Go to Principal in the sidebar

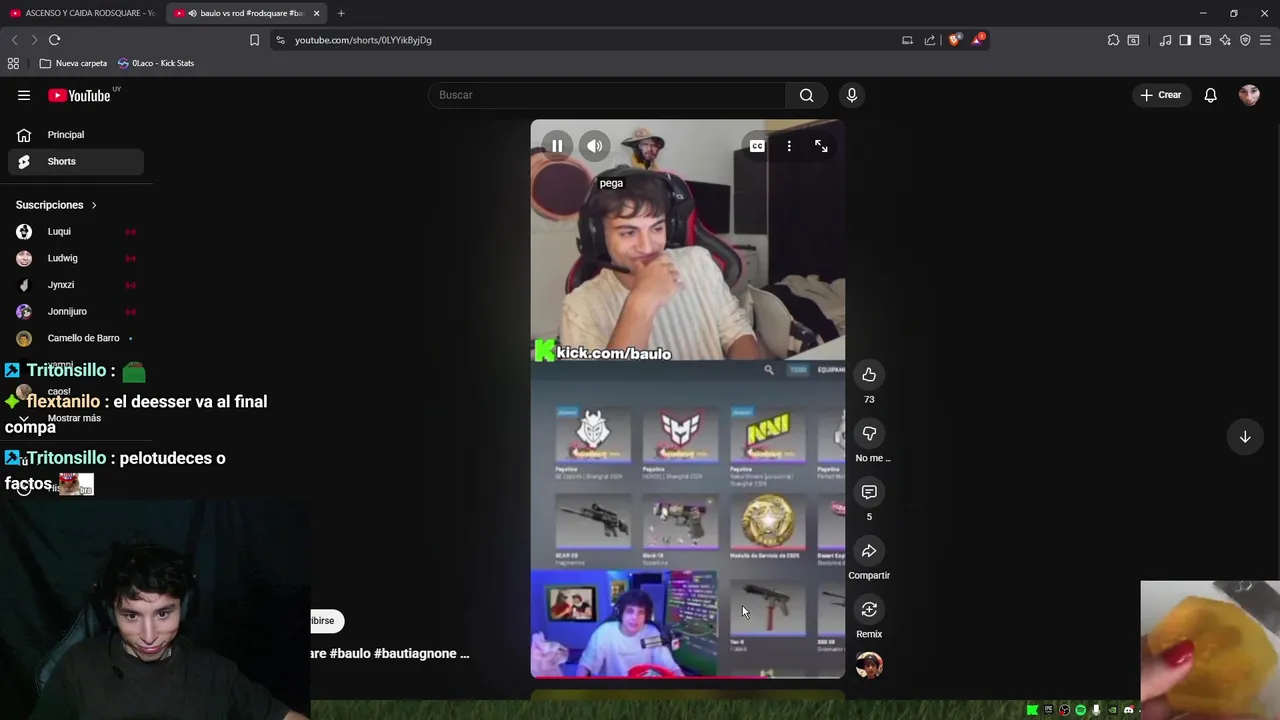[76, 135]
